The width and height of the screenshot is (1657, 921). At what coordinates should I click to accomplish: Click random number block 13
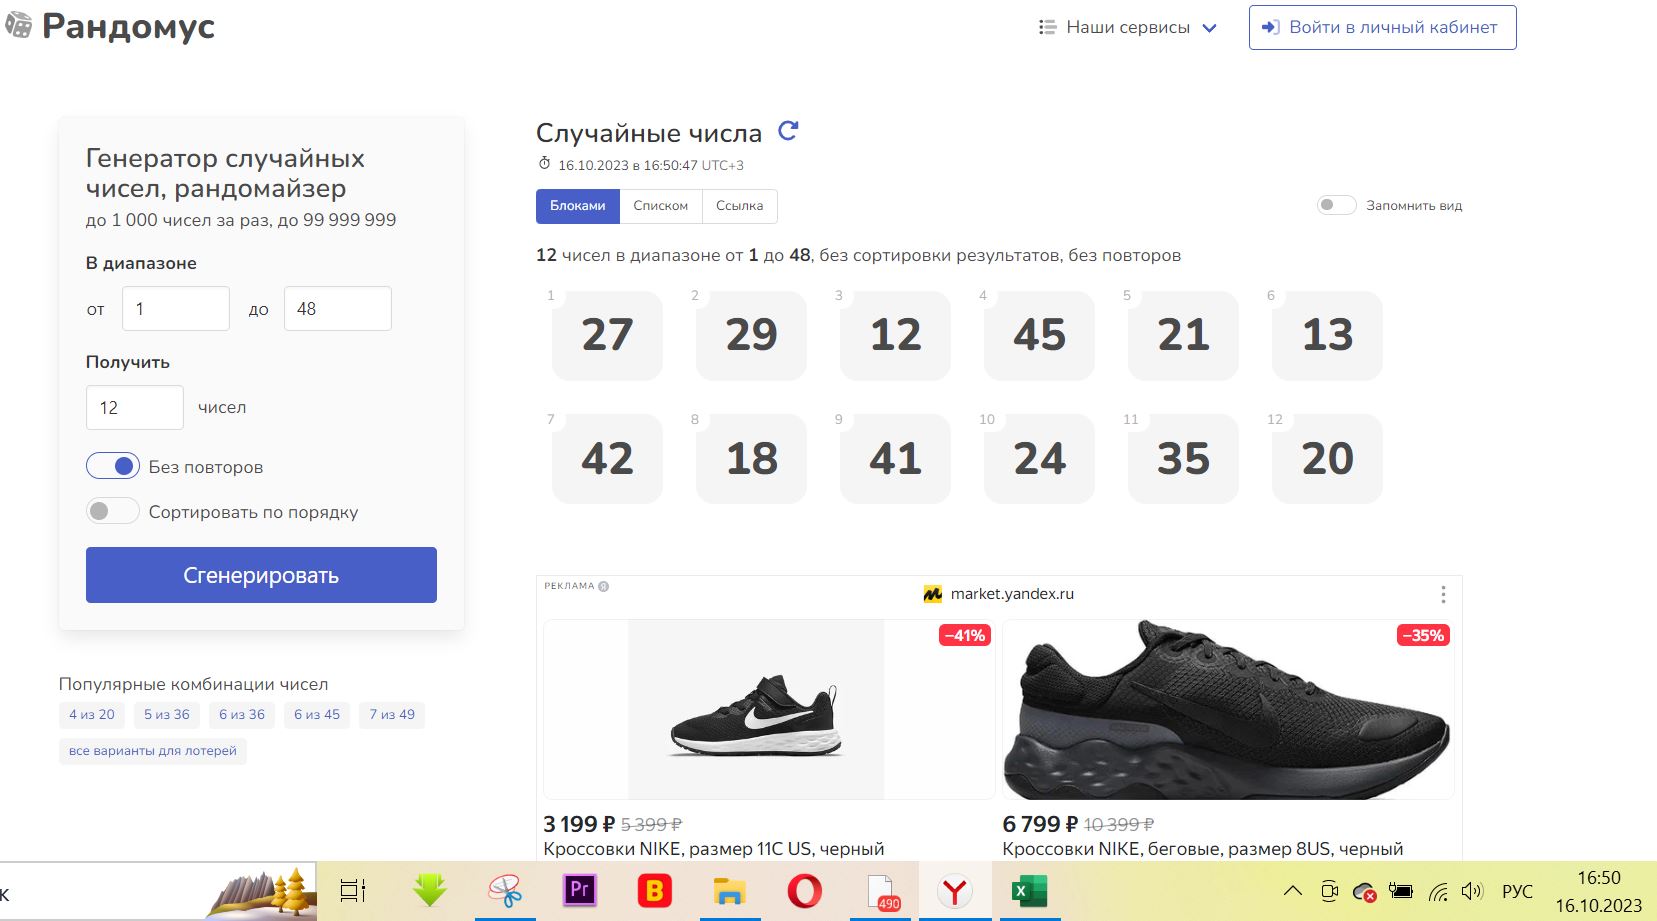[x=1327, y=335]
